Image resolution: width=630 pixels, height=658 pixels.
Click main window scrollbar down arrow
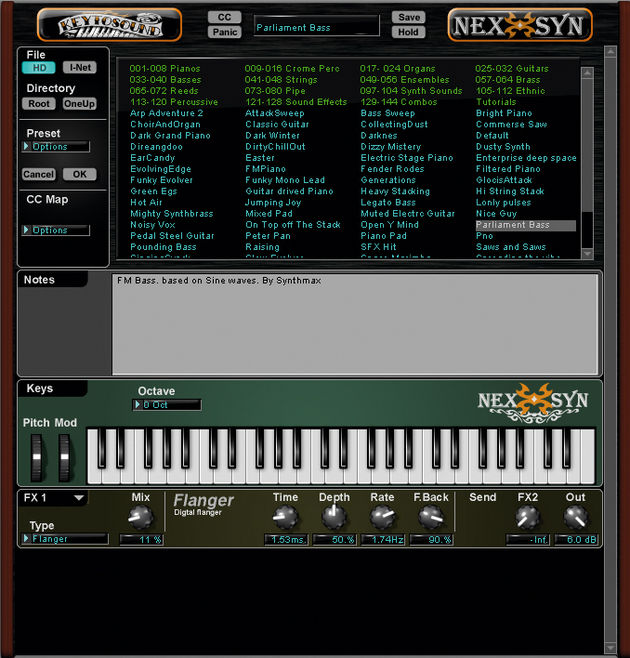pyautogui.click(x=610, y=648)
